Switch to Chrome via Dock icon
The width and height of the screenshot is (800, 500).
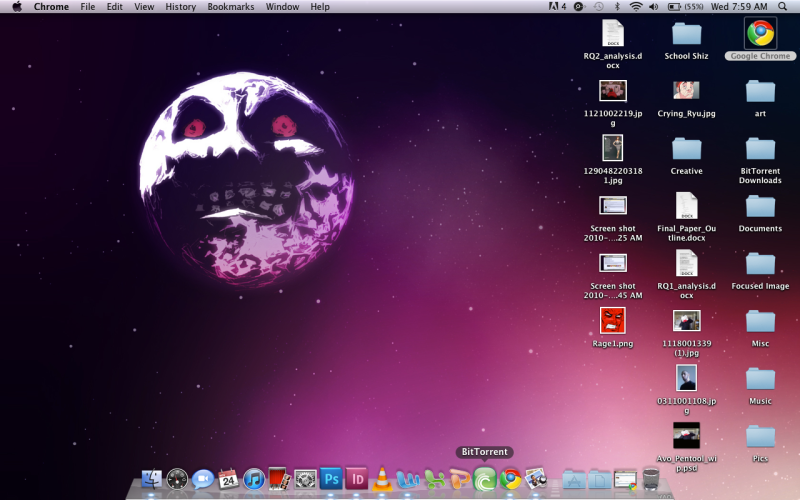click(510, 480)
